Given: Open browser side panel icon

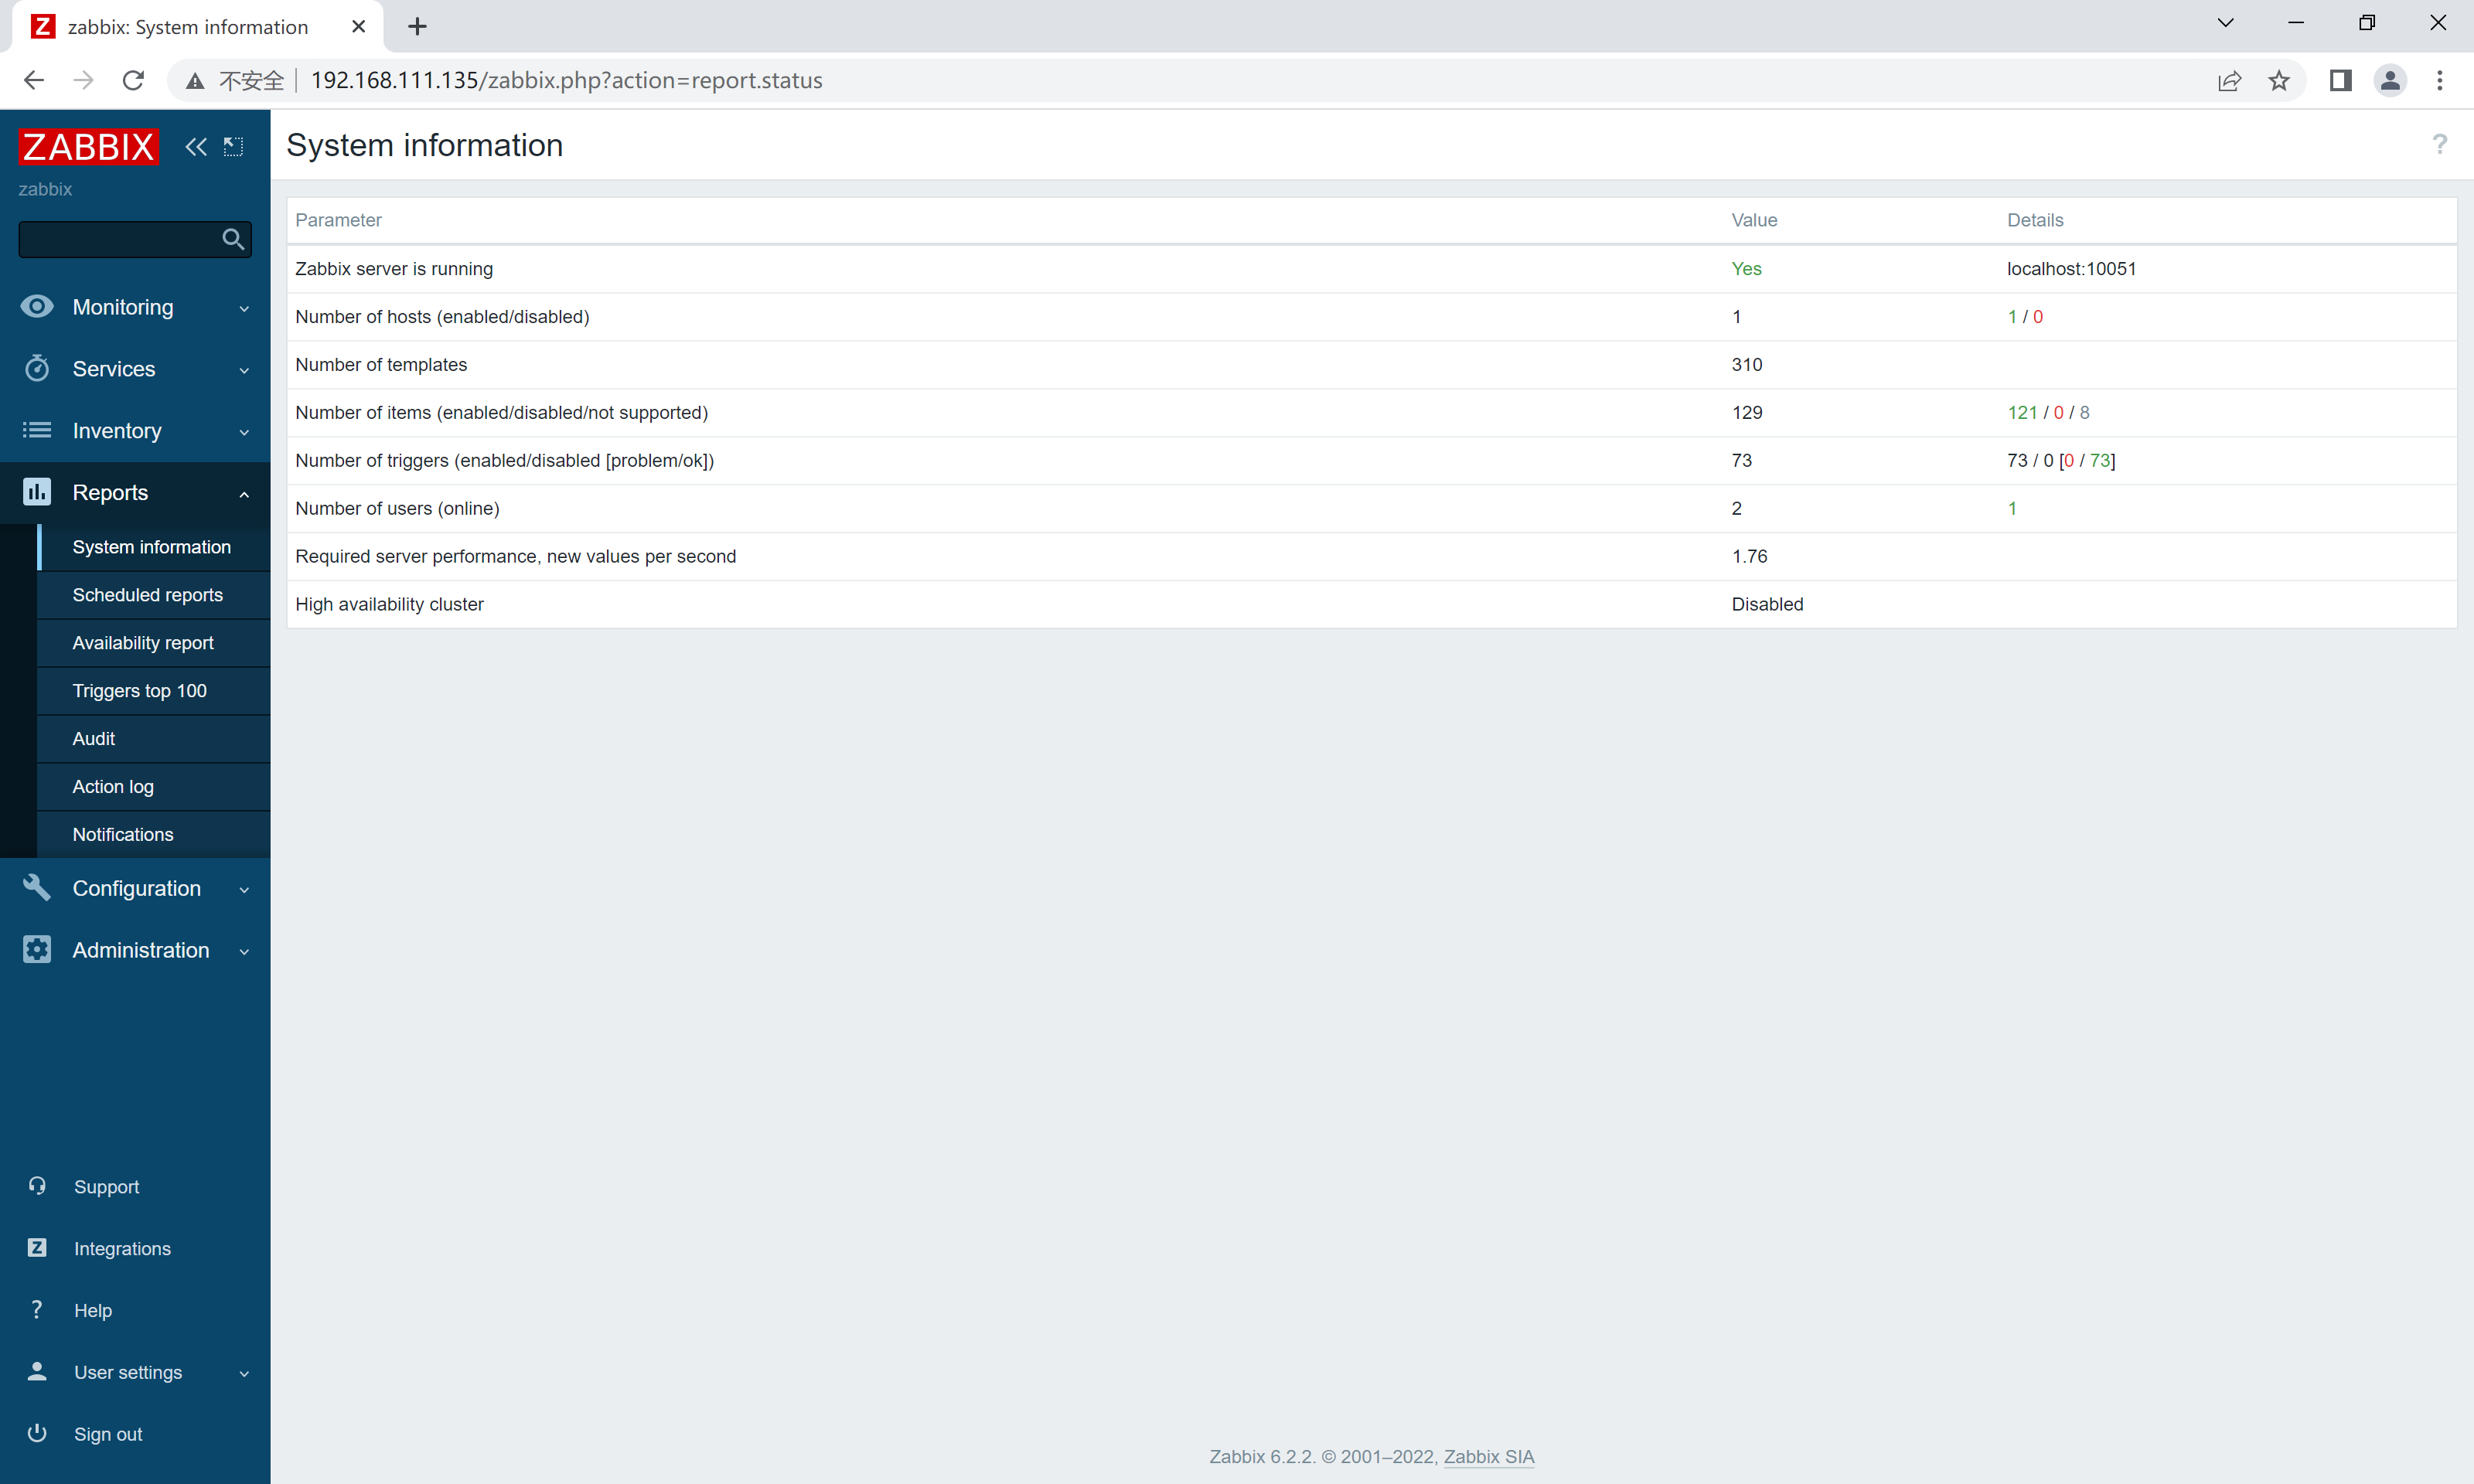Looking at the screenshot, I should click(x=2341, y=80).
